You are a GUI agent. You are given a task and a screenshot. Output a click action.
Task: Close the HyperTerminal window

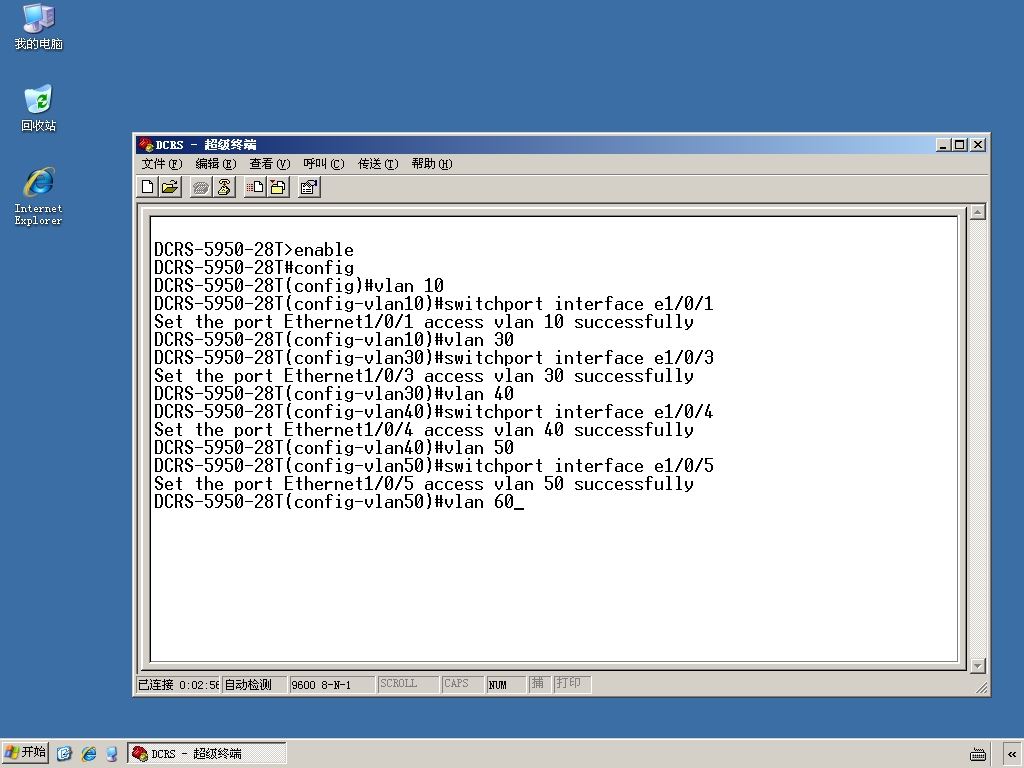(978, 145)
